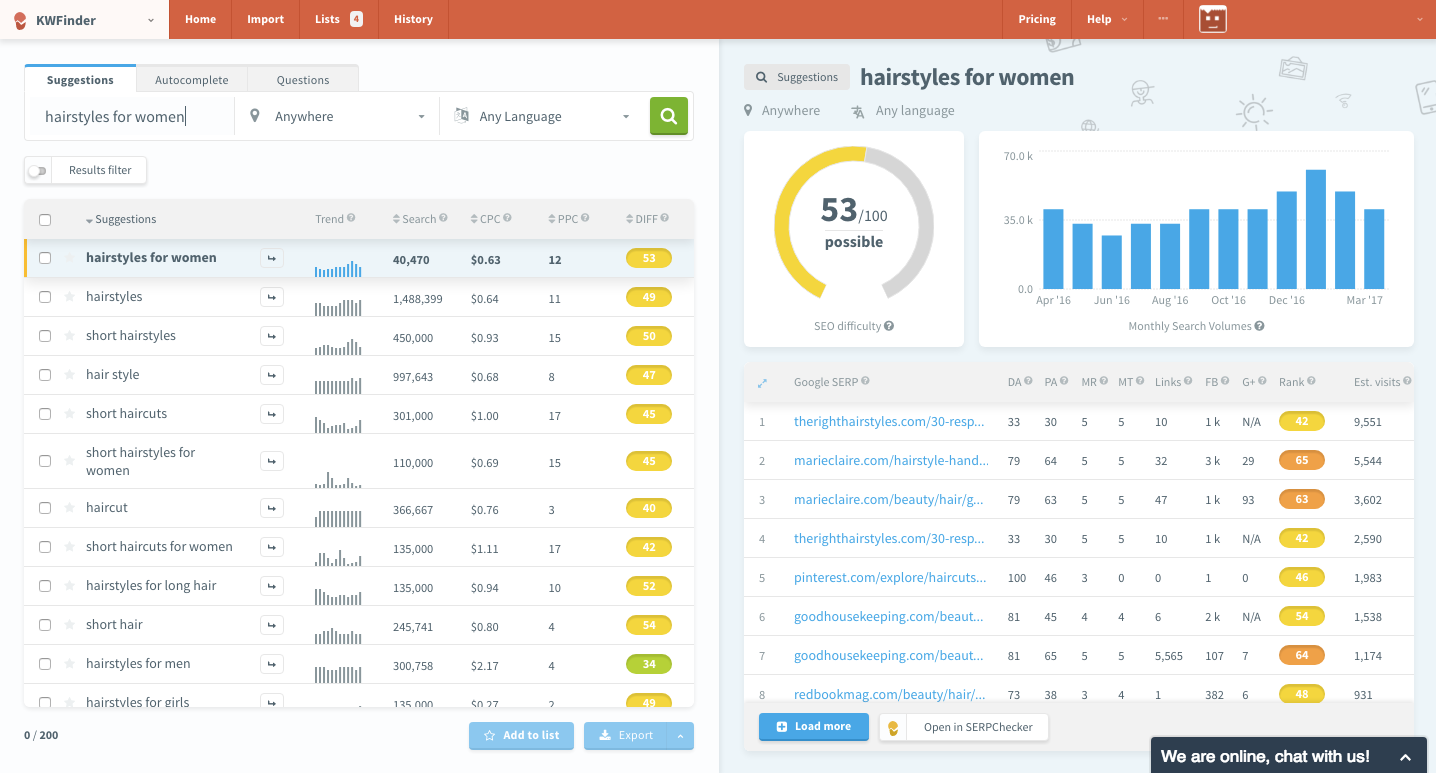Open the Anywhere location dropdown
This screenshot has height=773, width=1436.
(338, 117)
